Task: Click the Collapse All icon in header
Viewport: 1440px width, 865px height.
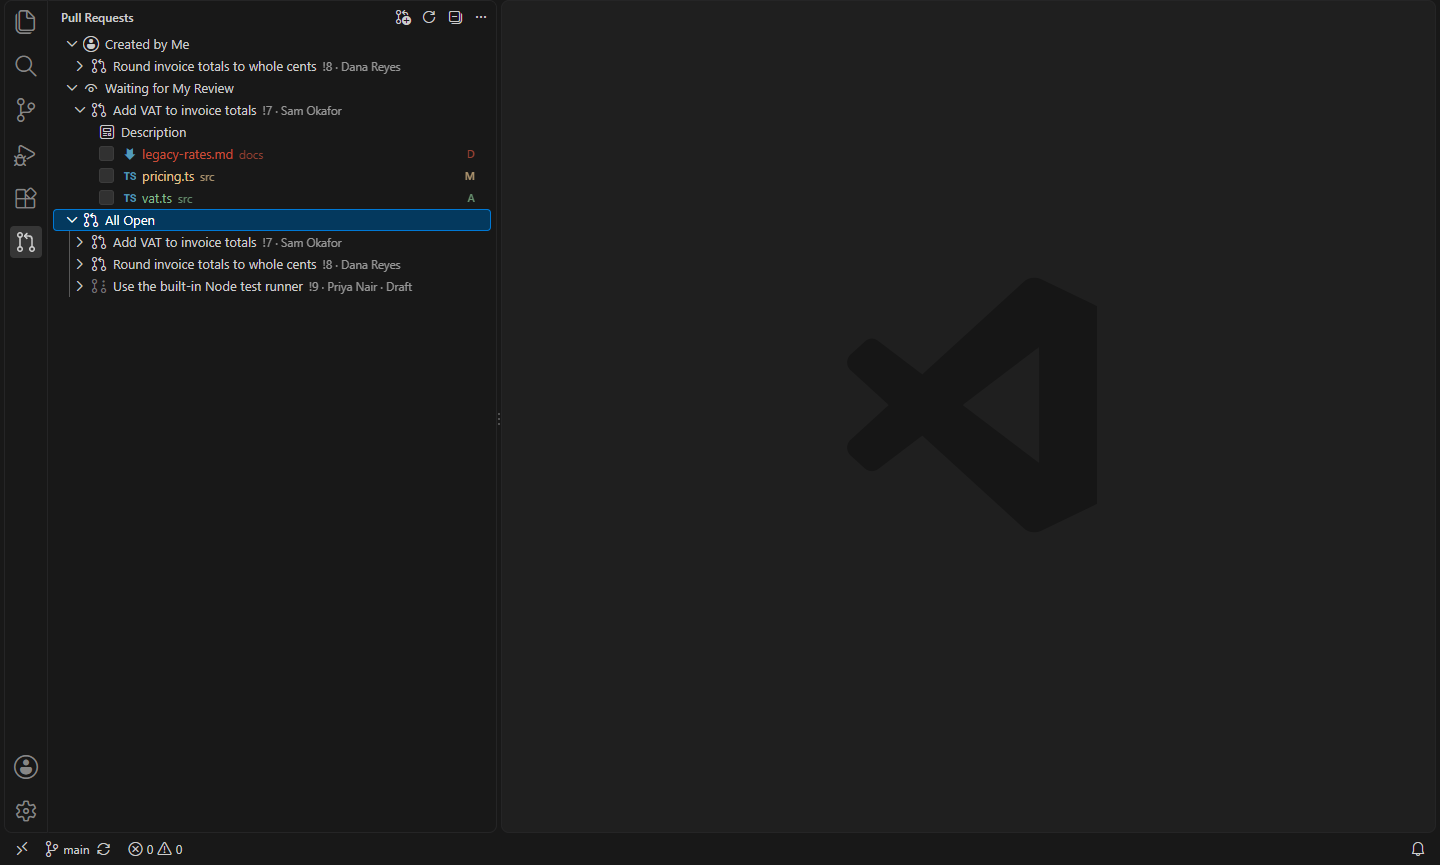Action: pyautogui.click(x=455, y=17)
